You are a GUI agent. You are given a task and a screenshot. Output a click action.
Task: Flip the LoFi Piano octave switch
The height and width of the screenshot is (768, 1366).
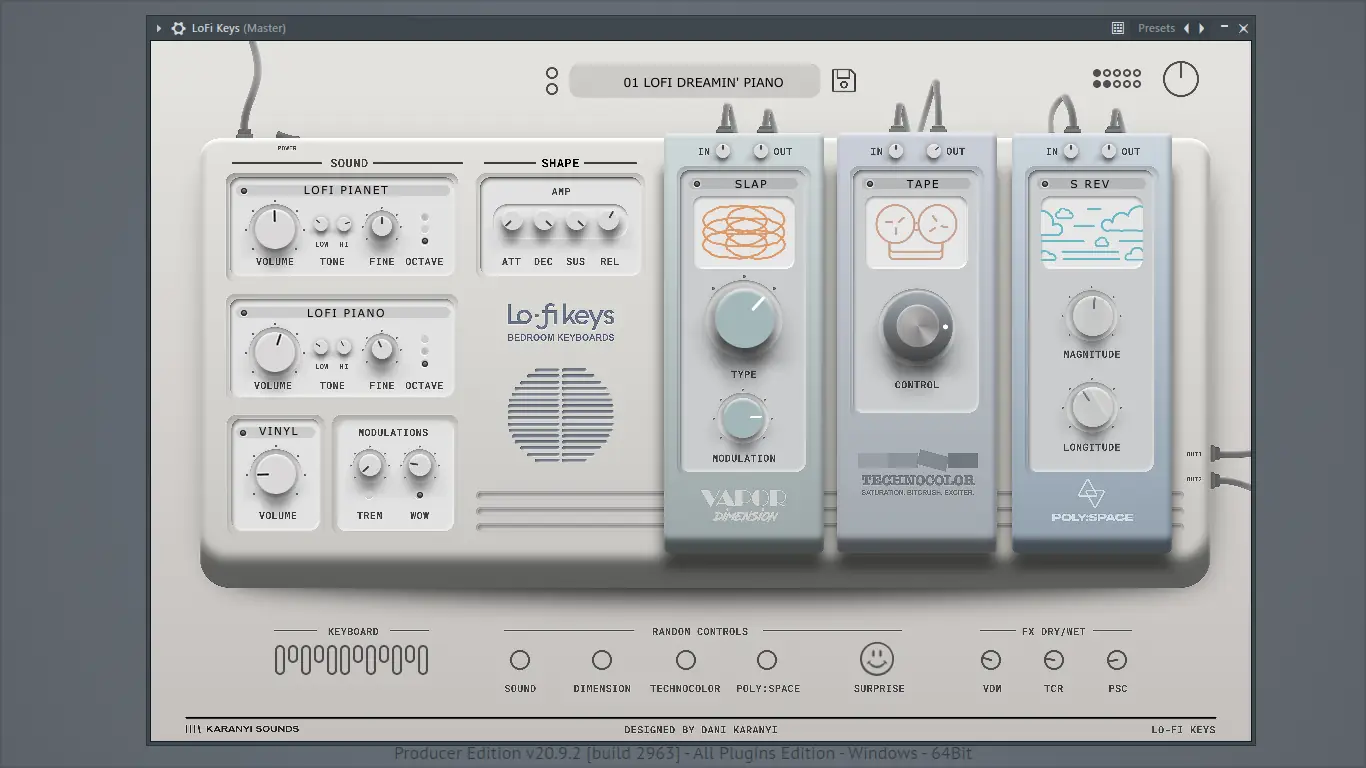(x=425, y=352)
